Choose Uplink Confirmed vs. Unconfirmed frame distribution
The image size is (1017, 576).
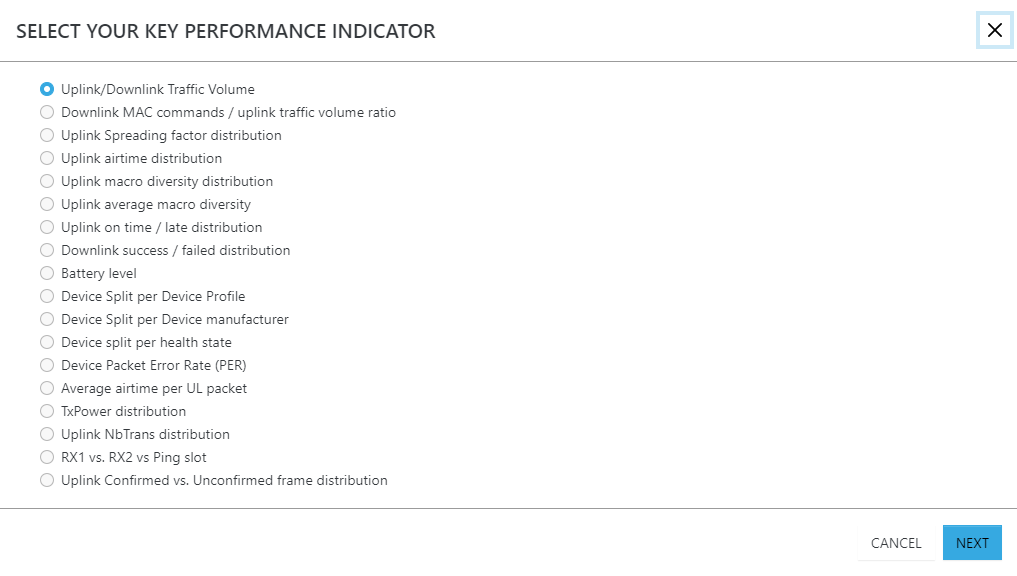pos(47,480)
